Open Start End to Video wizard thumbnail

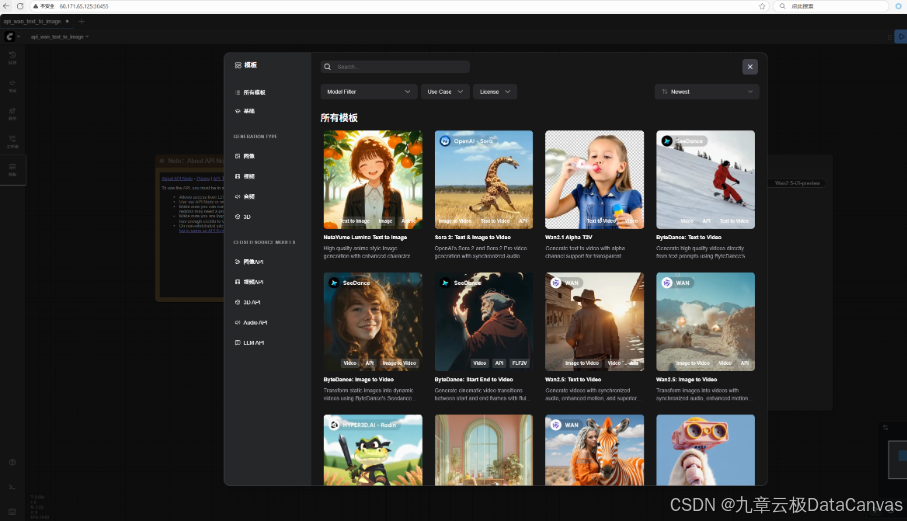click(484, 322)
